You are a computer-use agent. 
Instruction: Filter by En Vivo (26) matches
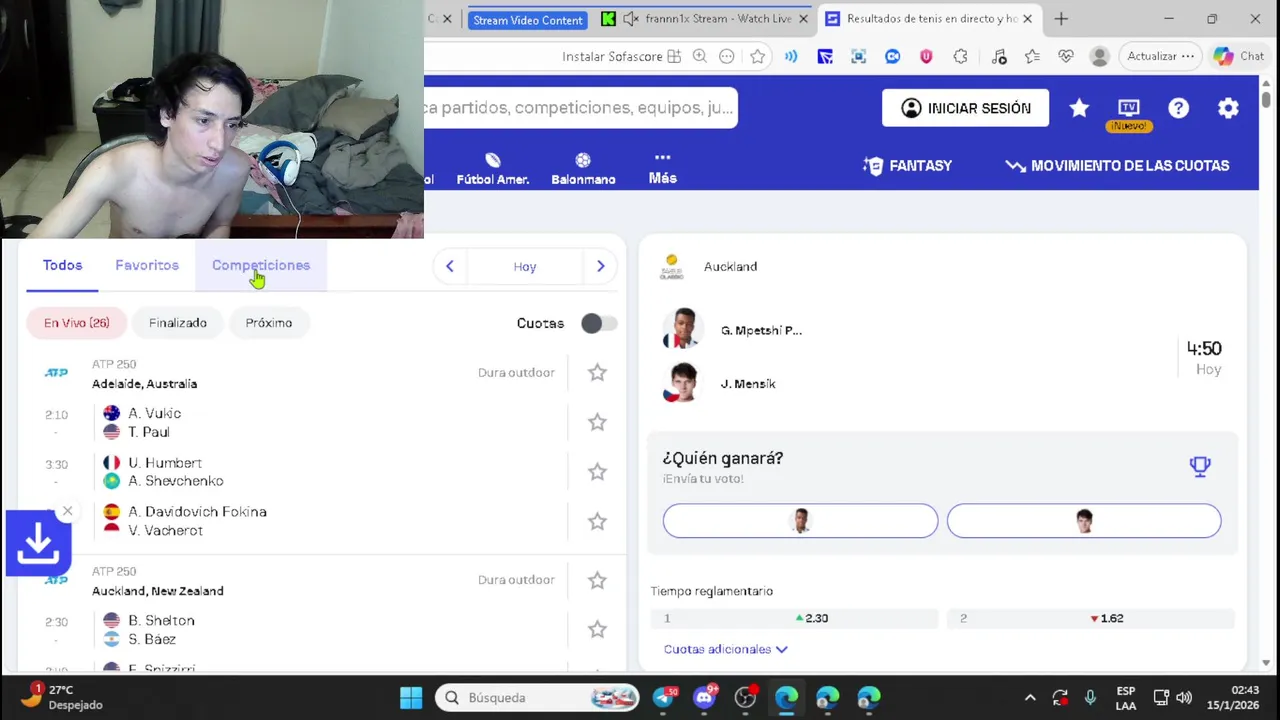click(x=77, y=323)
